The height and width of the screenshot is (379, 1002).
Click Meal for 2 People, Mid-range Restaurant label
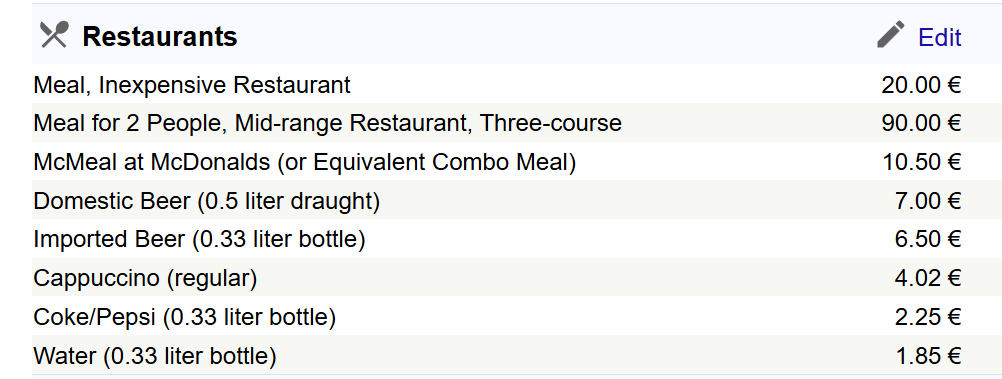[327, 123]
